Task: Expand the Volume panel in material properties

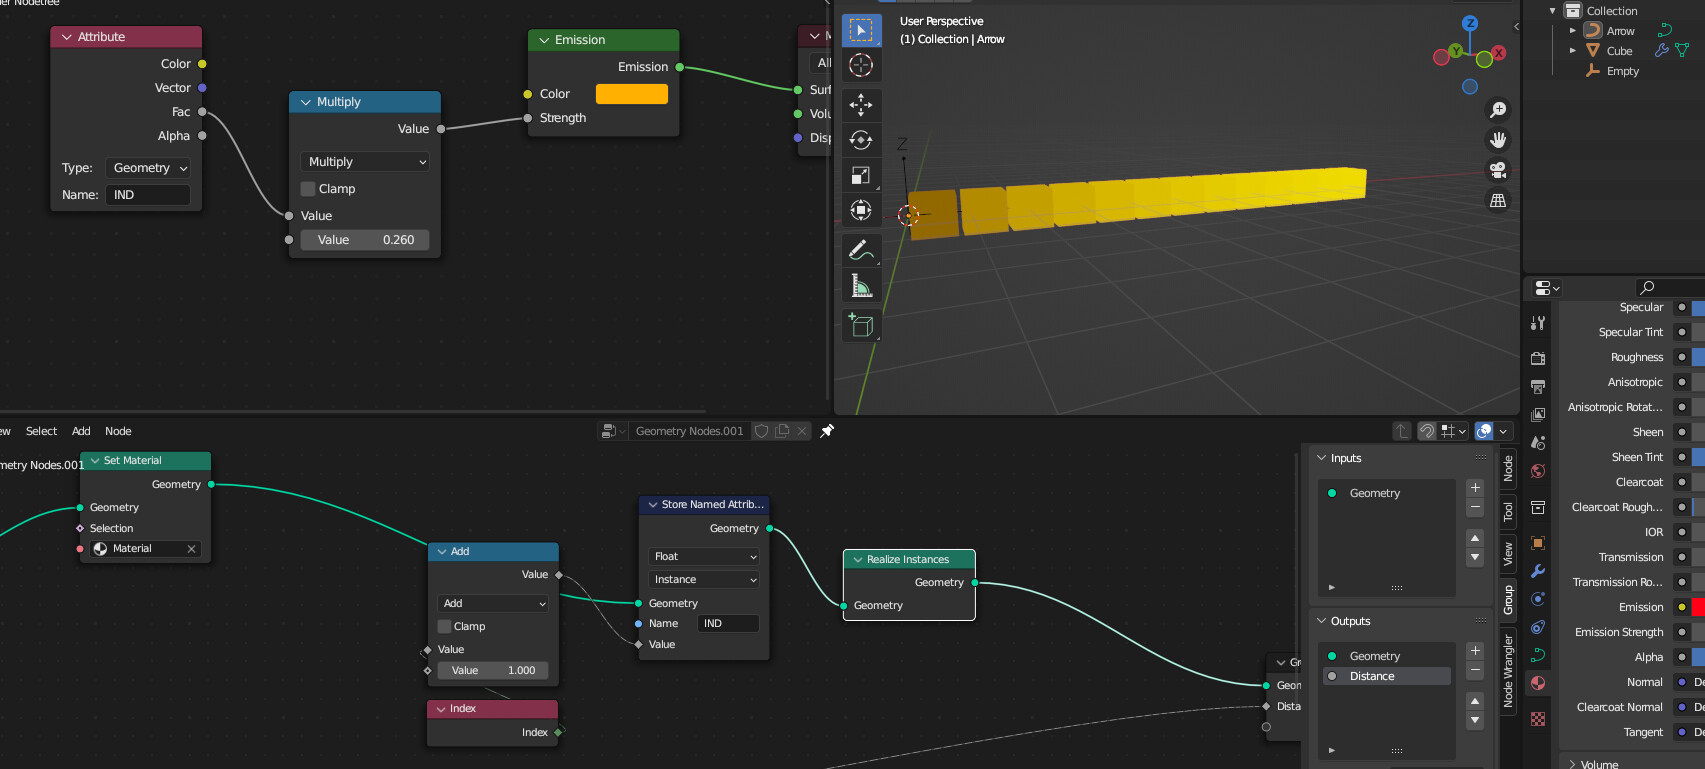Action: click(x=1573, y=764)
